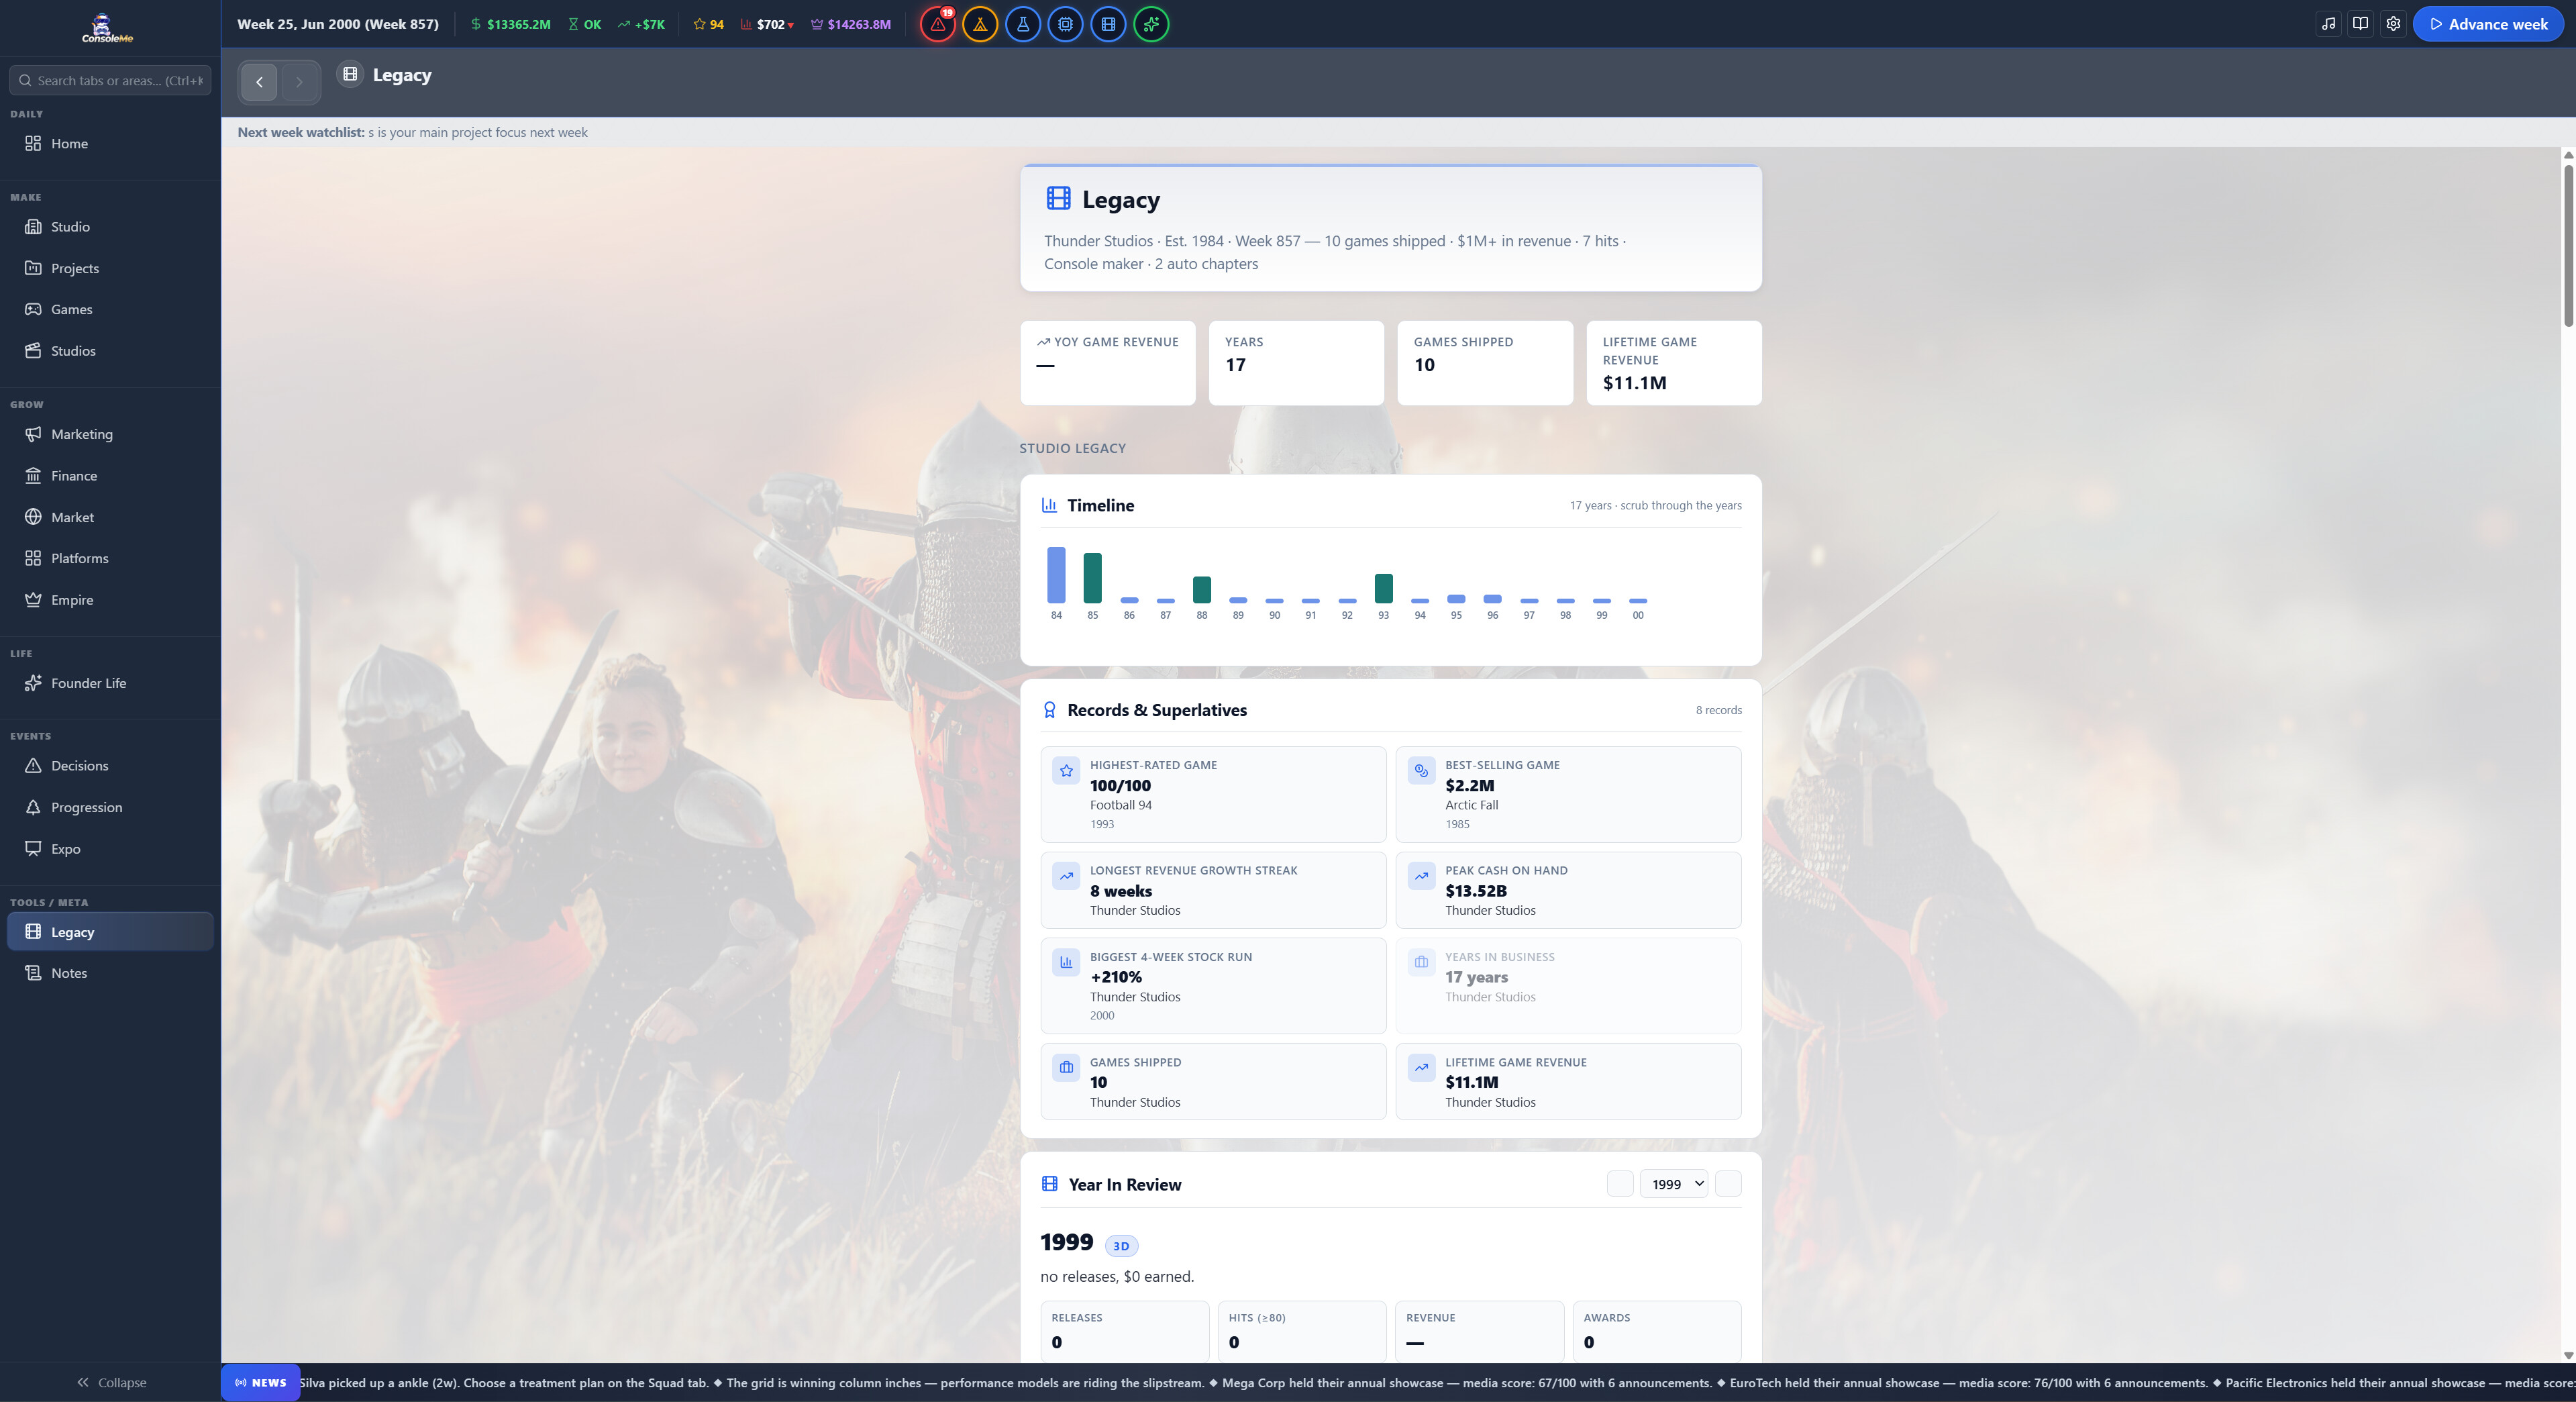Image resolution: width=2576 pixels, height=1402 pixels.
Task: Open the Games tab in sidebar
Action: (110, 309)
